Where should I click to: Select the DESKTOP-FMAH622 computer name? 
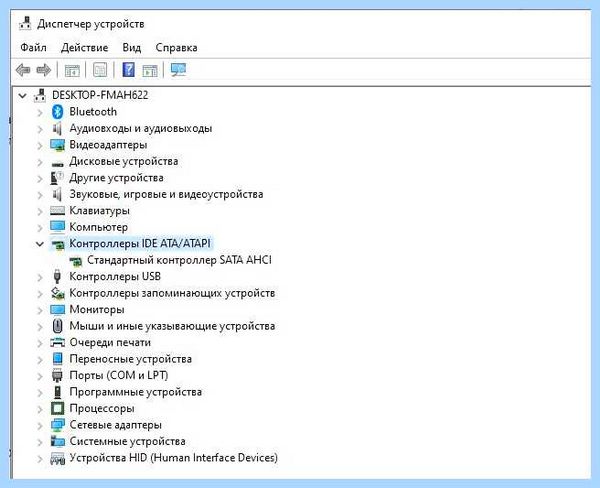coord(100,95)
